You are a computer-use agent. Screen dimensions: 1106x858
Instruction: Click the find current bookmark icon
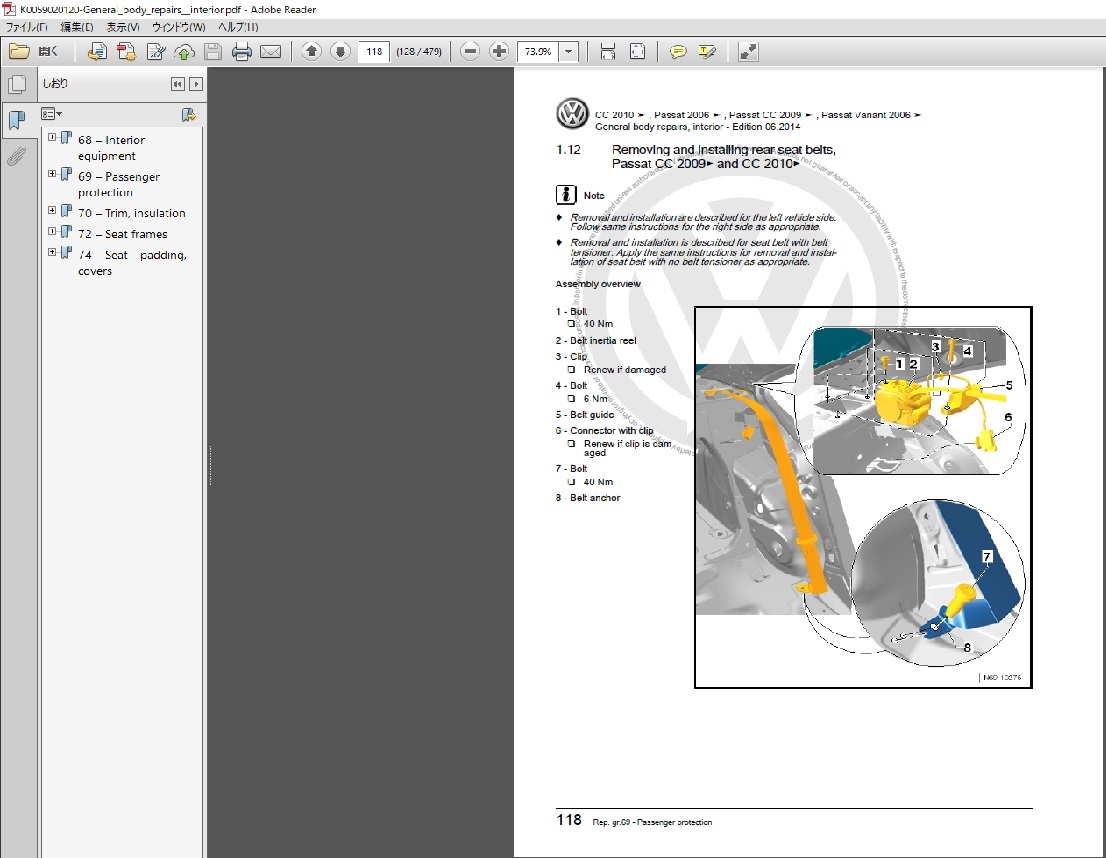(188, 114)
